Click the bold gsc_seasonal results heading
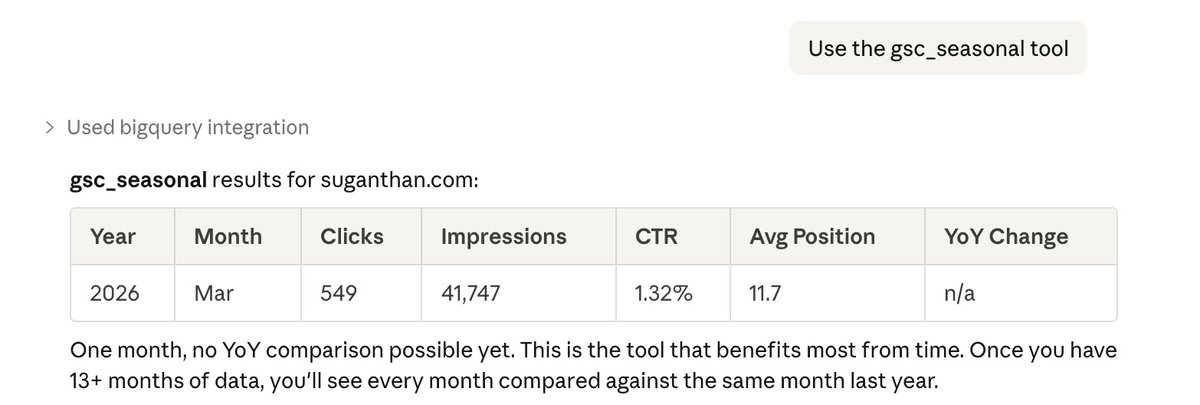Screen dimensions: 1200x405 138,181
